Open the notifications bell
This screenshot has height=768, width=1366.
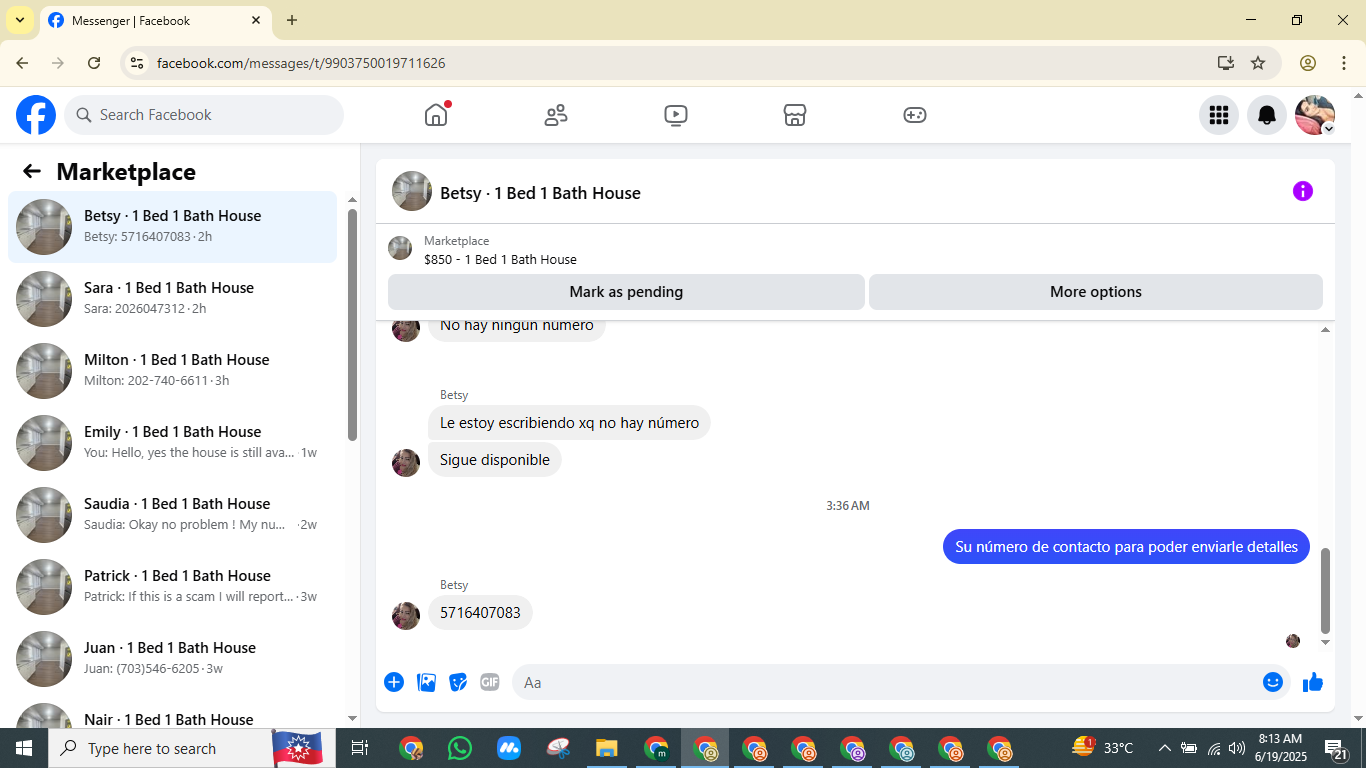coord(1267,115)
